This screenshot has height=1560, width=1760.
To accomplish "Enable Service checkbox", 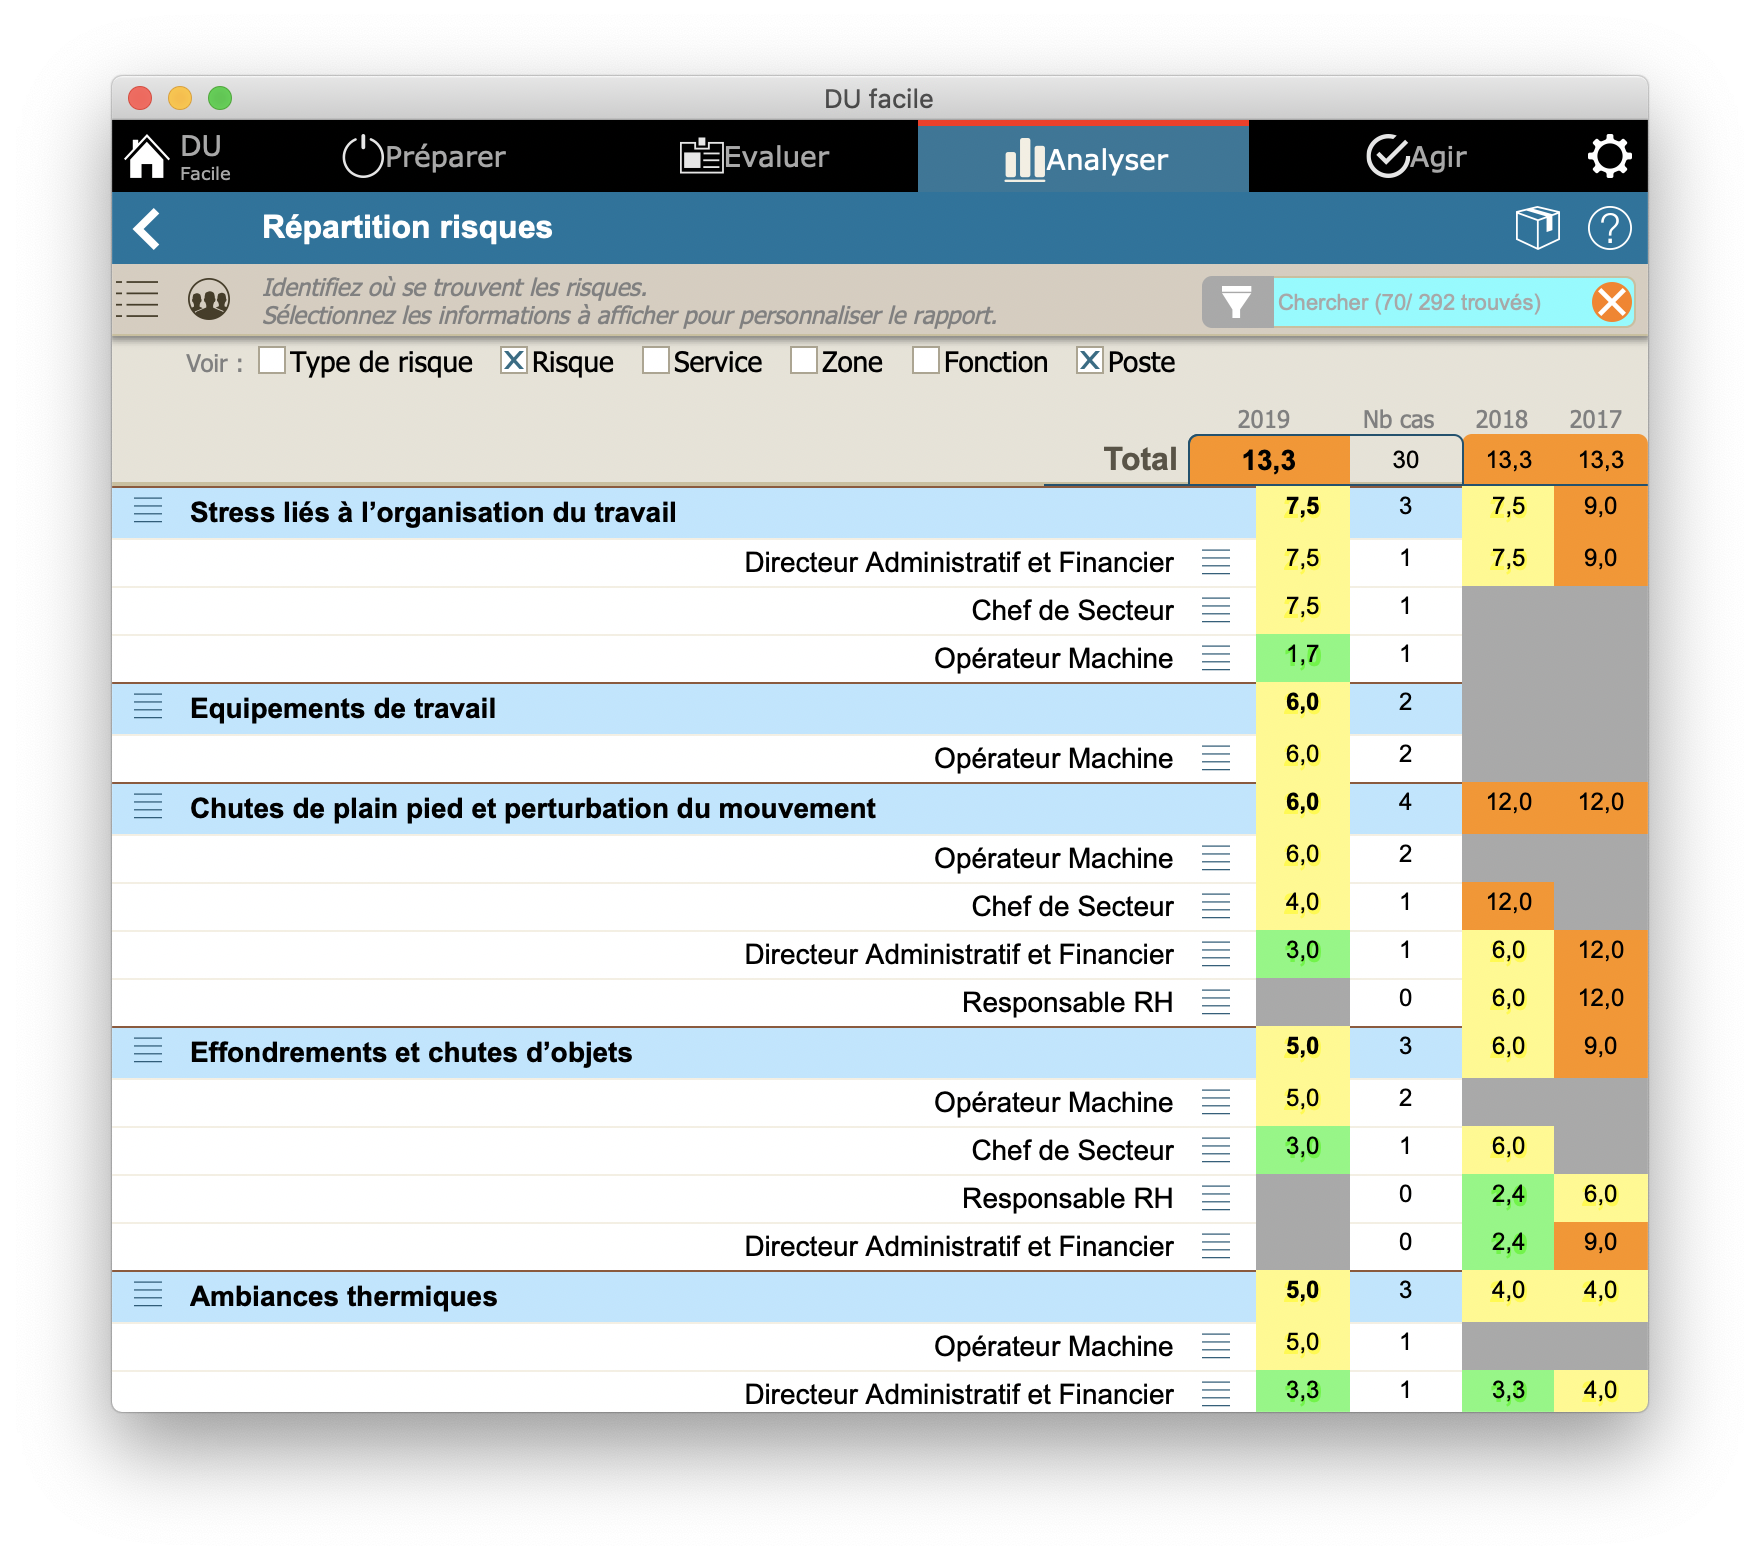I will (655, 360).
